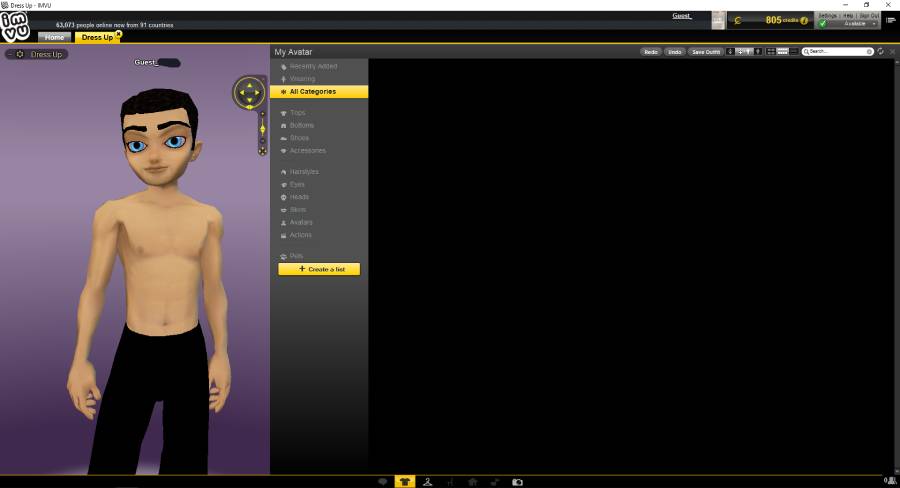This screenshot has width=900, height=488.
Task: Click the gear icon on Dress Up label
Action: pyautogui.click(x=20, y=54)
